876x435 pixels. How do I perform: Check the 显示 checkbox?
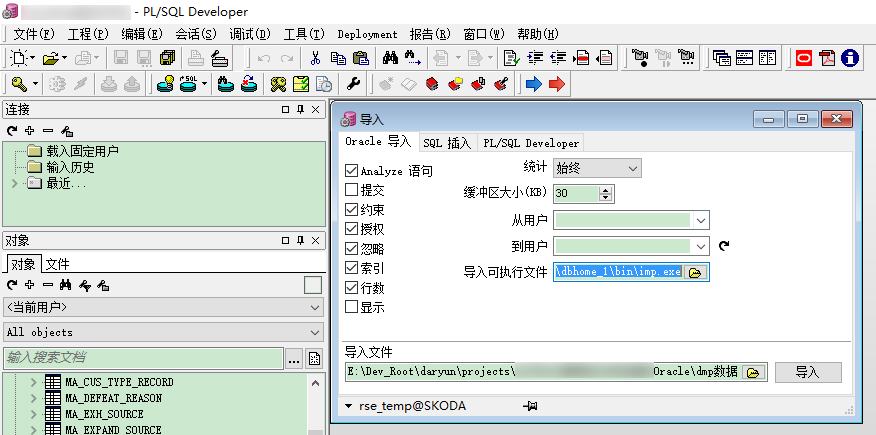click(x=351, y=307)
